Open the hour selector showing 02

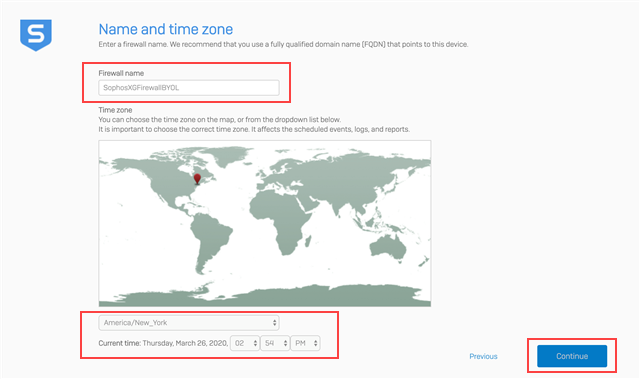(x=245, y=343)
